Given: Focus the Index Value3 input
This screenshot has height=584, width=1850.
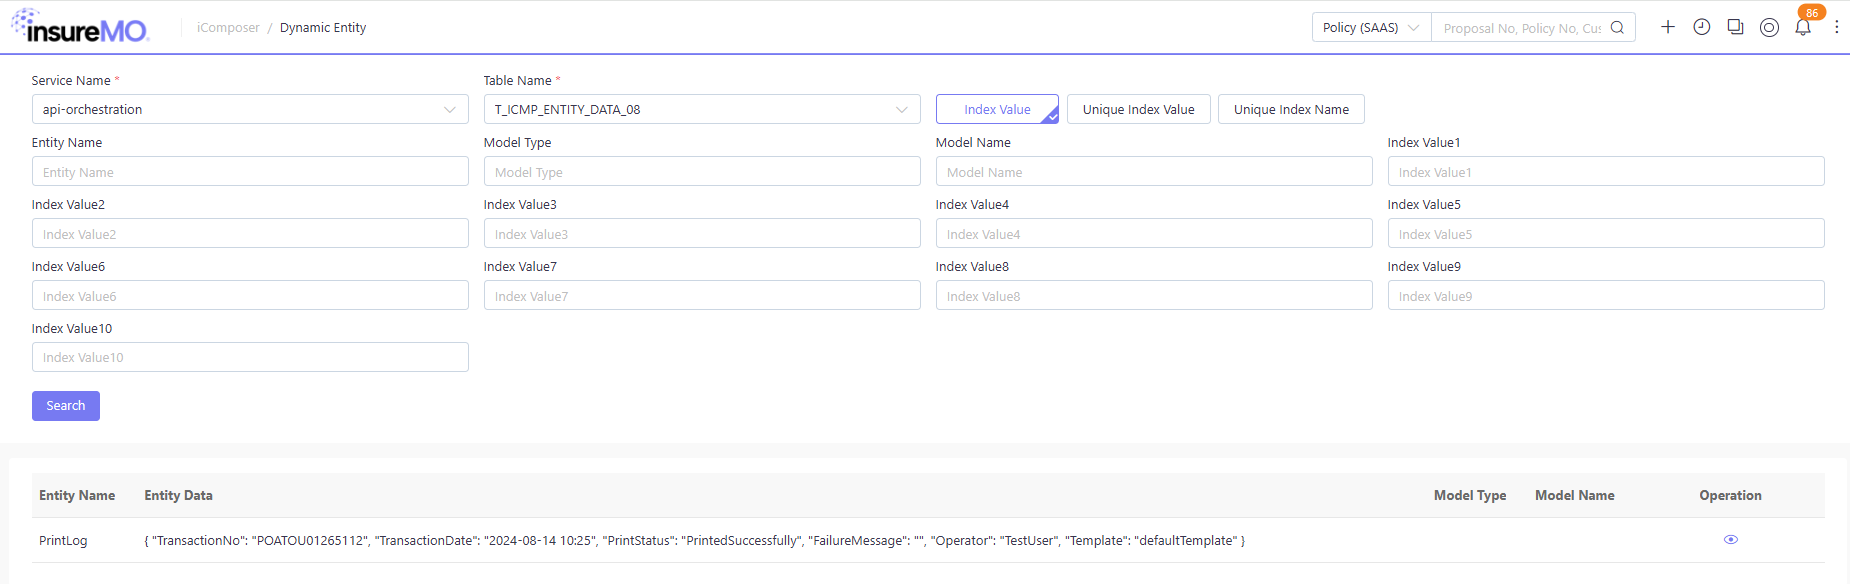Looking at the screenshot, I should point(702,233).
